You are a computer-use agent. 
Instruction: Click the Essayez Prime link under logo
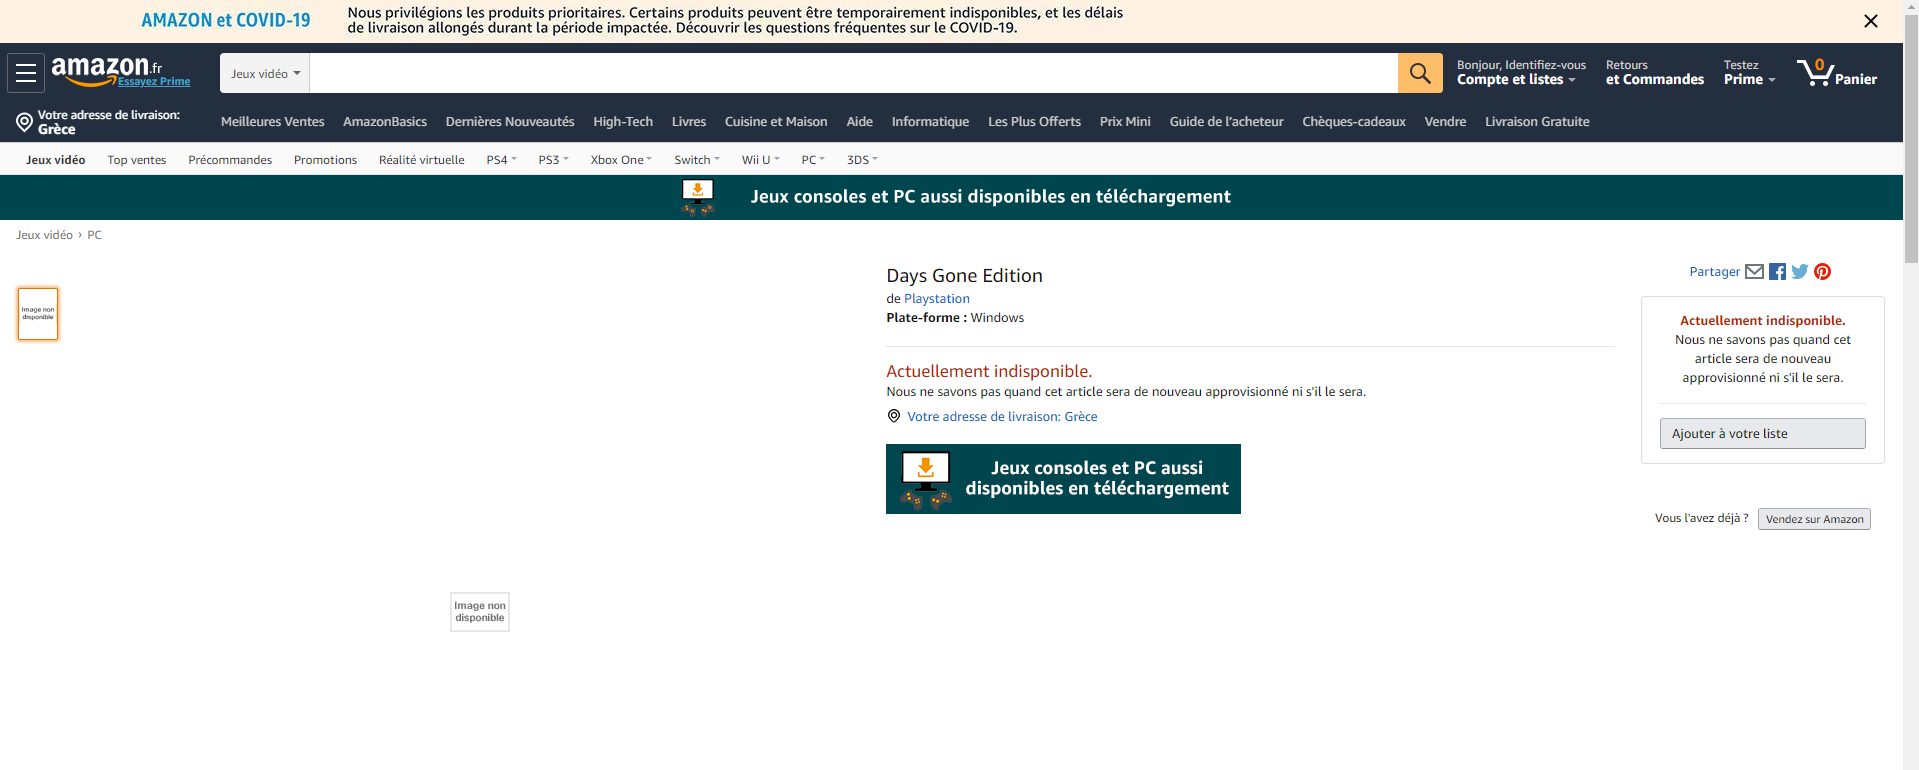[154, 82]
